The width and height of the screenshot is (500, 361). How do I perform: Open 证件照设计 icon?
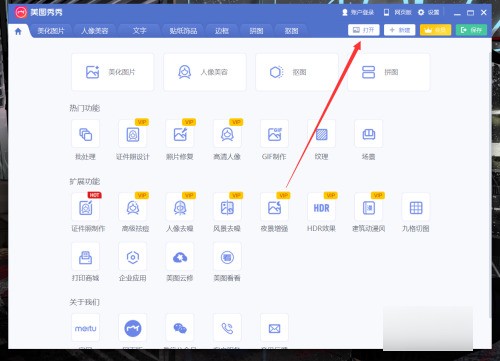tap(133, 134)
